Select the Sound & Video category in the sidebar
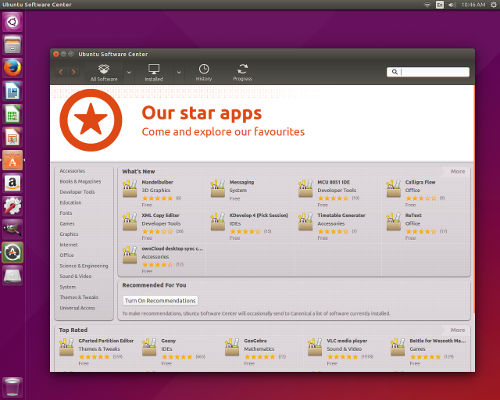Viewport: 500px width, 400px height. click(x=75, y=276)
